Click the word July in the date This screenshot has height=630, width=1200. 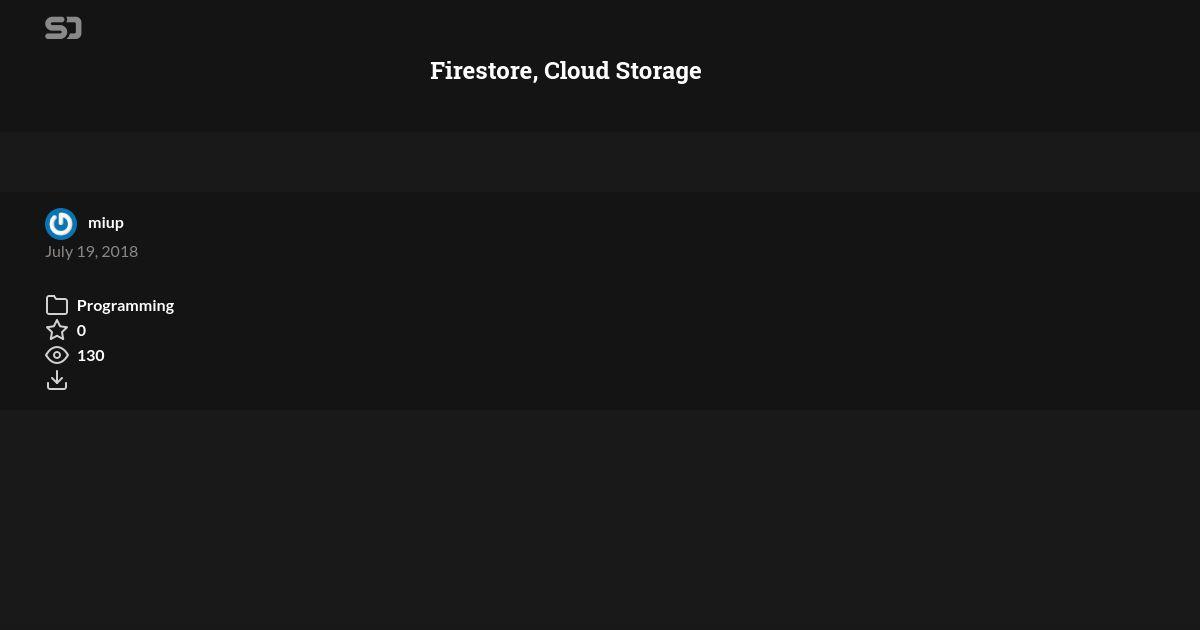click(x=59, y=251)
